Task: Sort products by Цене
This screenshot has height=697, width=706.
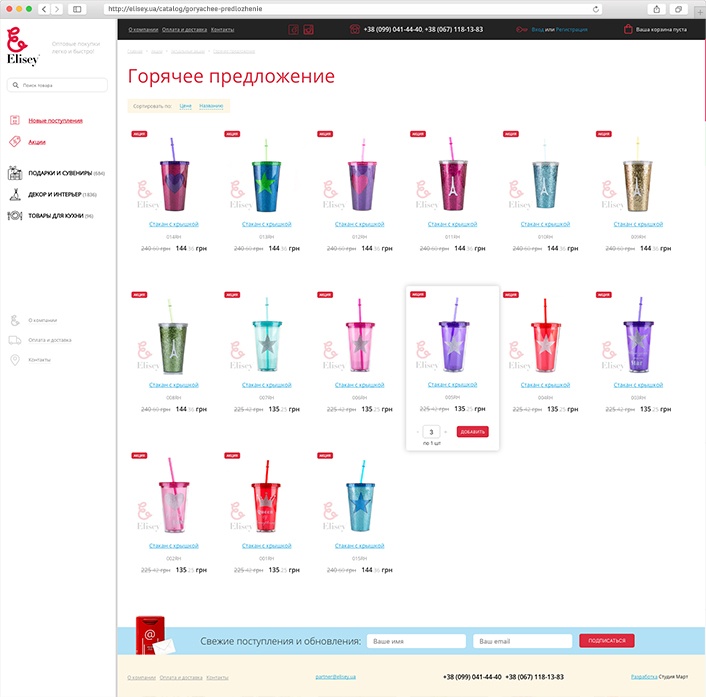Action: tap(186, 106)
